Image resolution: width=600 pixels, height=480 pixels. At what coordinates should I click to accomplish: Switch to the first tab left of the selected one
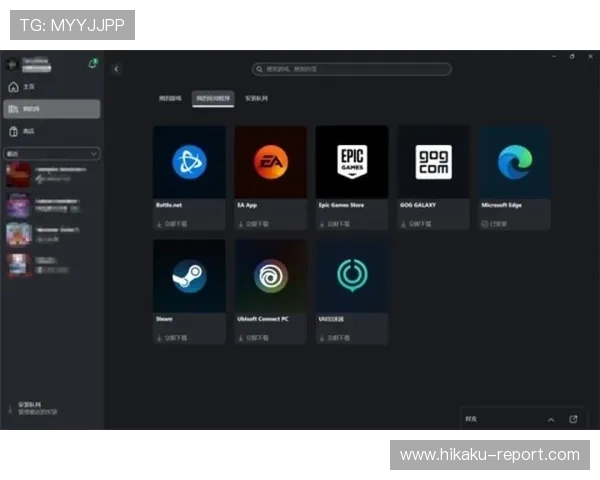[171, 99]
